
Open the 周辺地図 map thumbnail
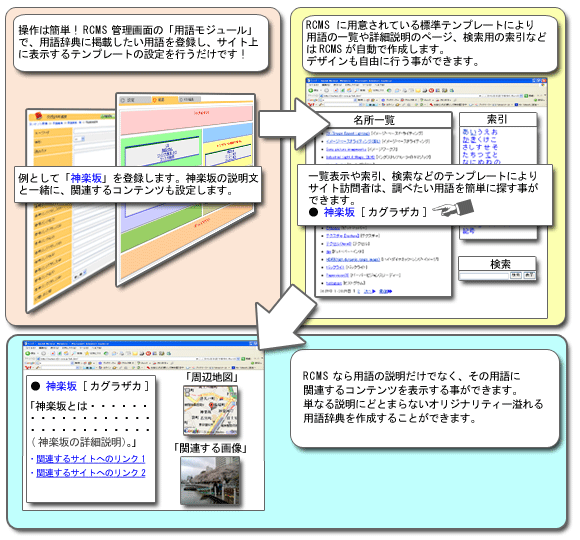210,410
